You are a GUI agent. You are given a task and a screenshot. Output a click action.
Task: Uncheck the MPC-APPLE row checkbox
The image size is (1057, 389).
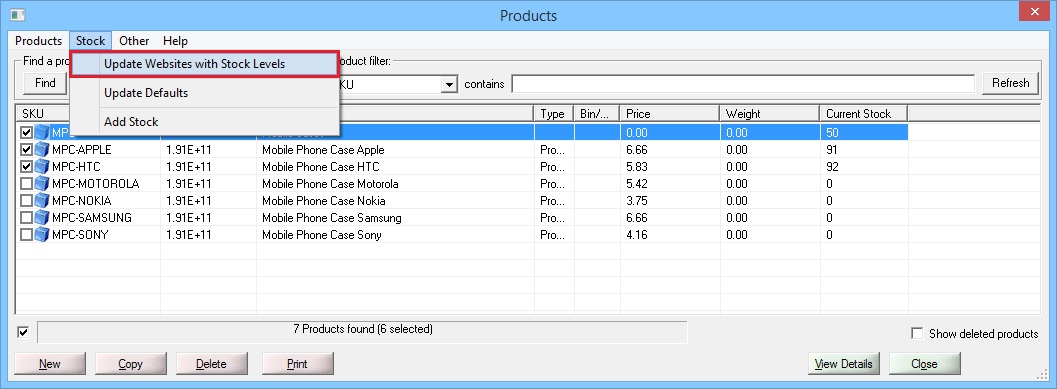[26, 150]
